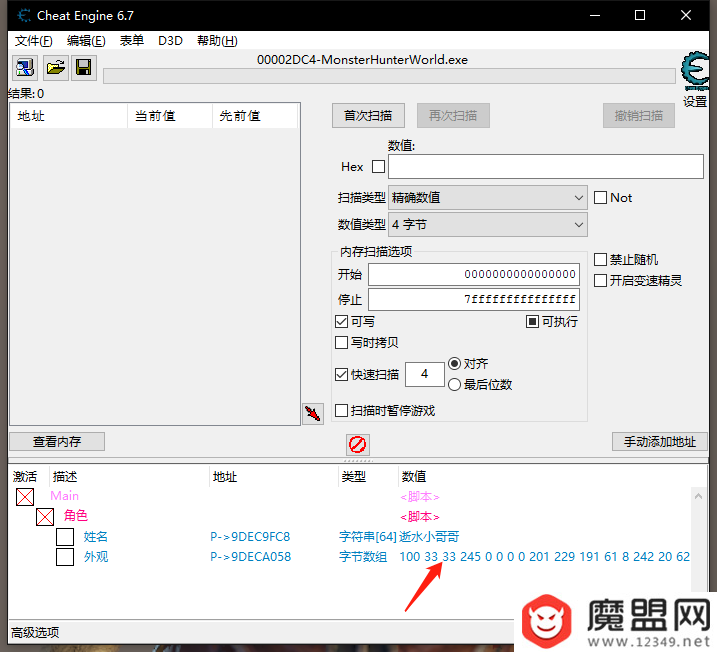Click the scan progress bar
Viewport: 717px width, 652px height.
click(x=389, y=76)
